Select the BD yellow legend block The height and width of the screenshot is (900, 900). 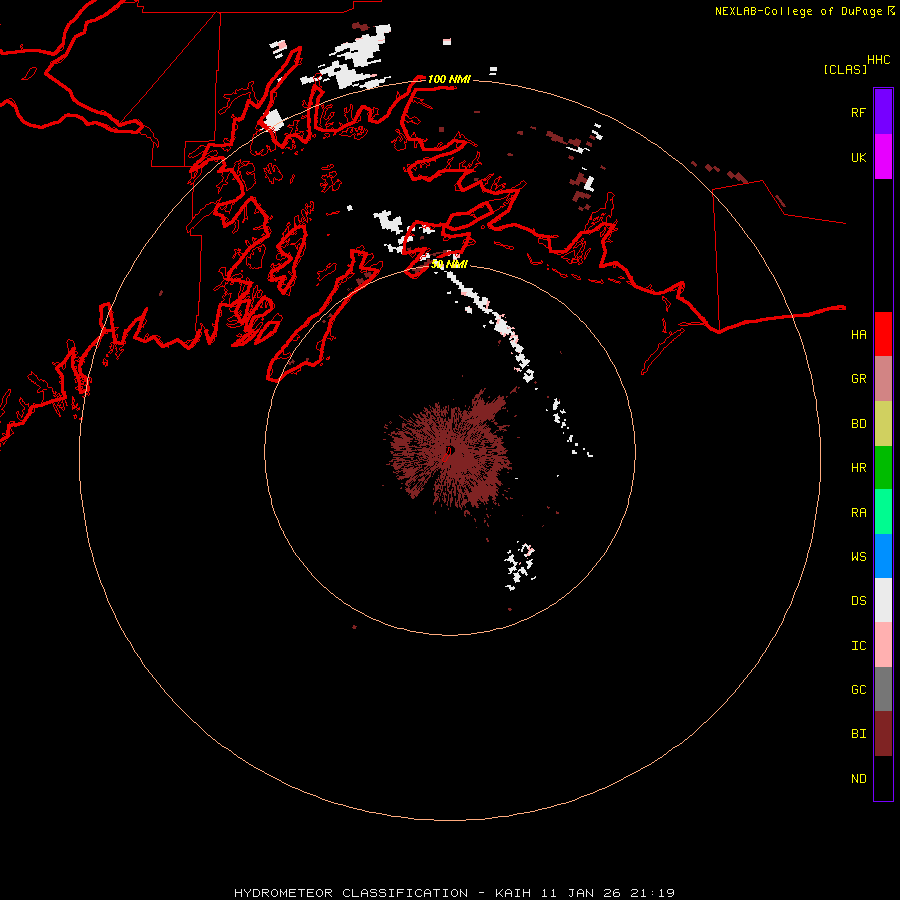[883, 423]
